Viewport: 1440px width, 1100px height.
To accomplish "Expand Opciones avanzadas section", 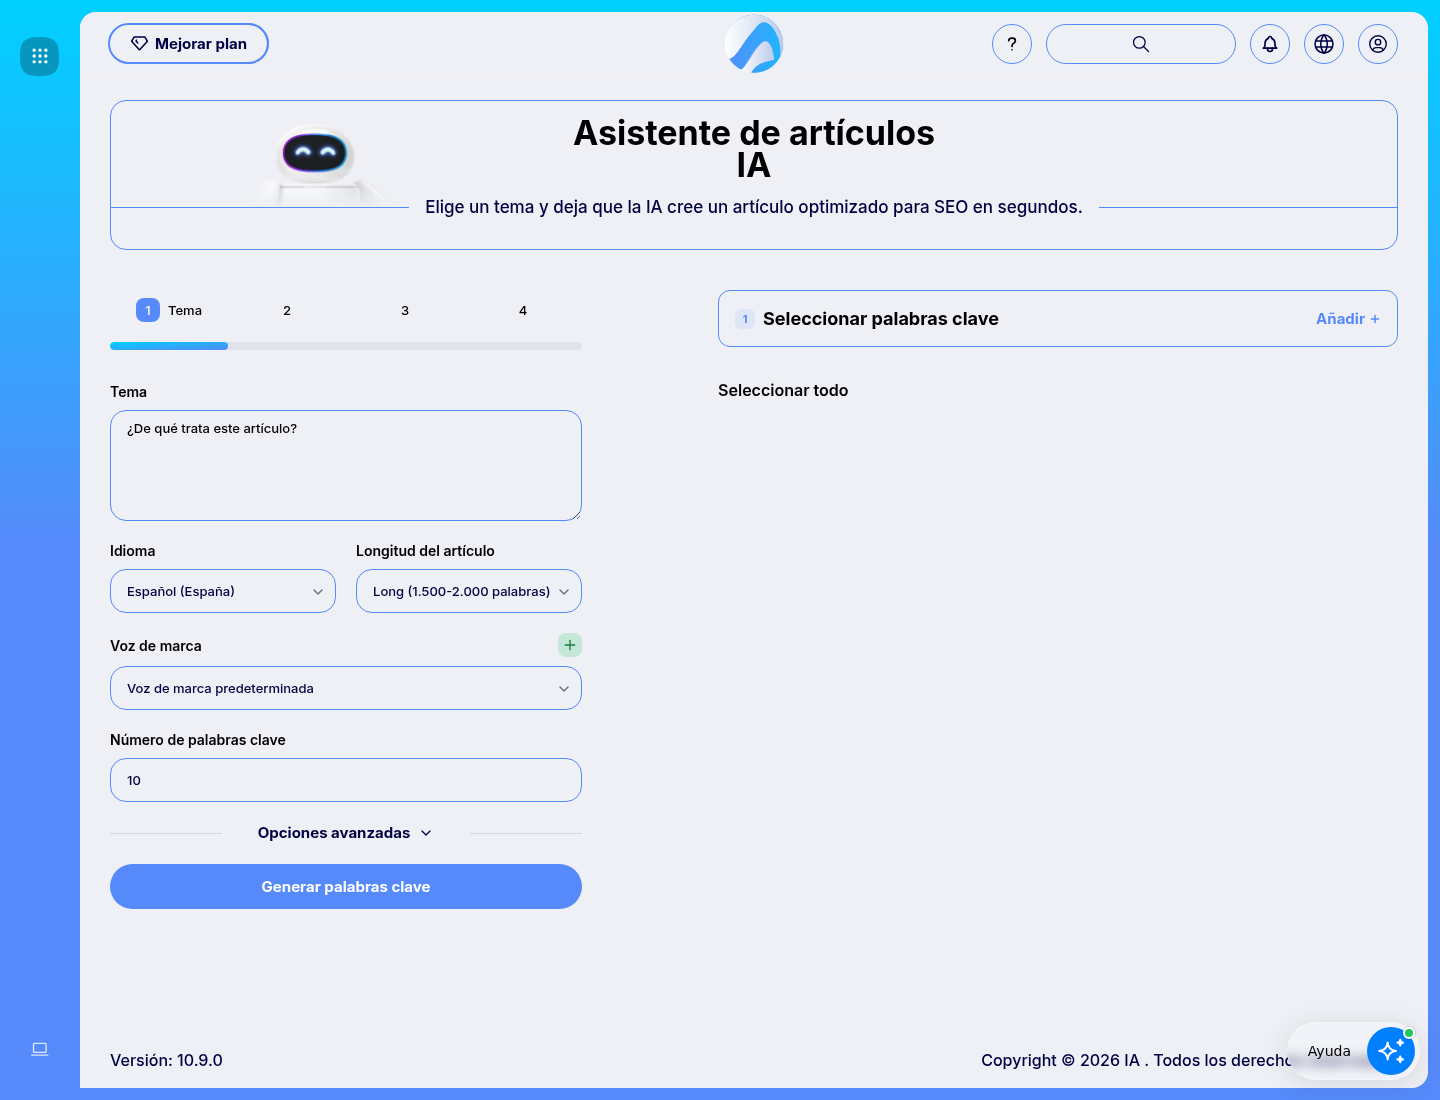I will pyautogui.click(x=345, y=833).
